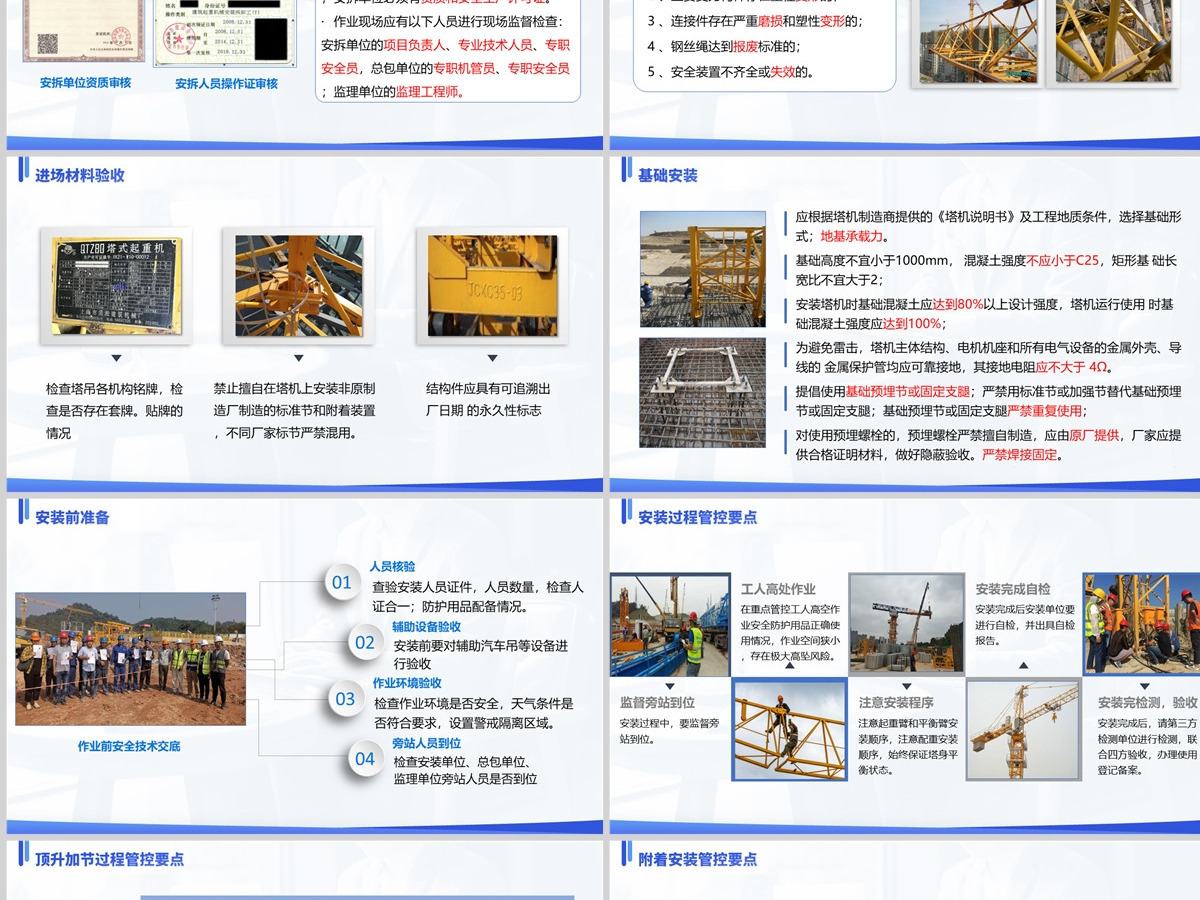Click the numbered circle 03
Viewport: 1200px width, 900px height.
coord(345,699)
